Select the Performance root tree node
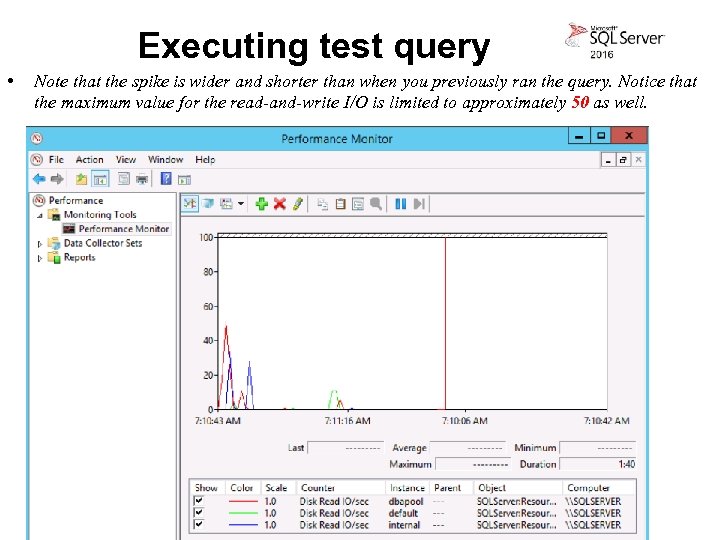 coord(76,201)
